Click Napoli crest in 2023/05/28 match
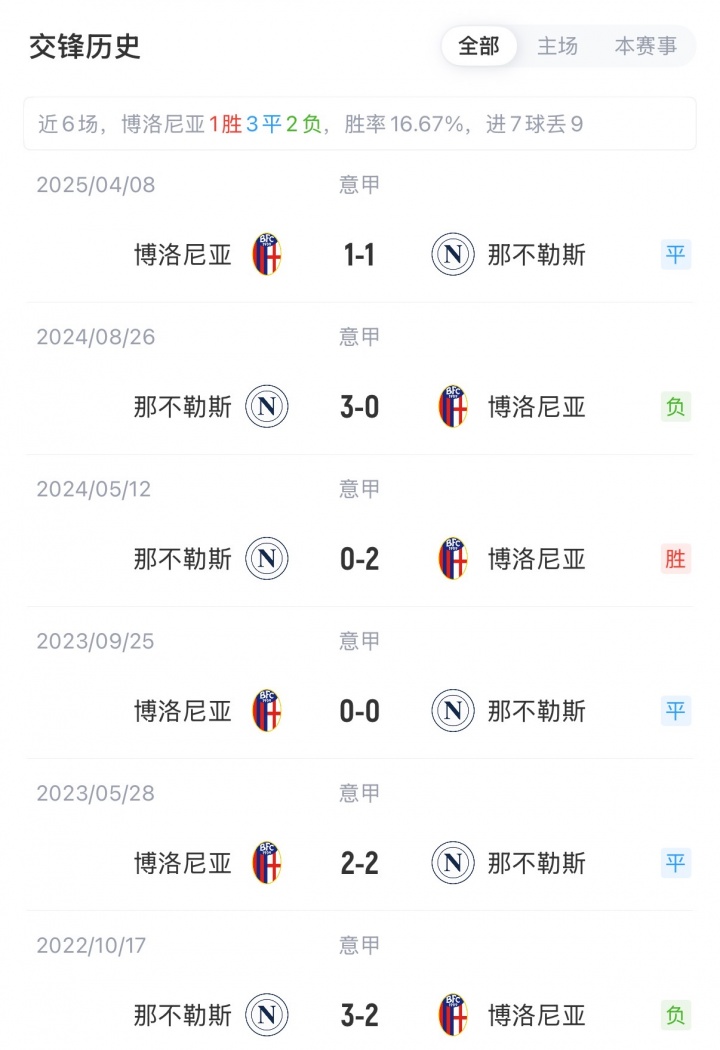The height and width of the screenshot is (1050, 720). (x=452, y=863)
